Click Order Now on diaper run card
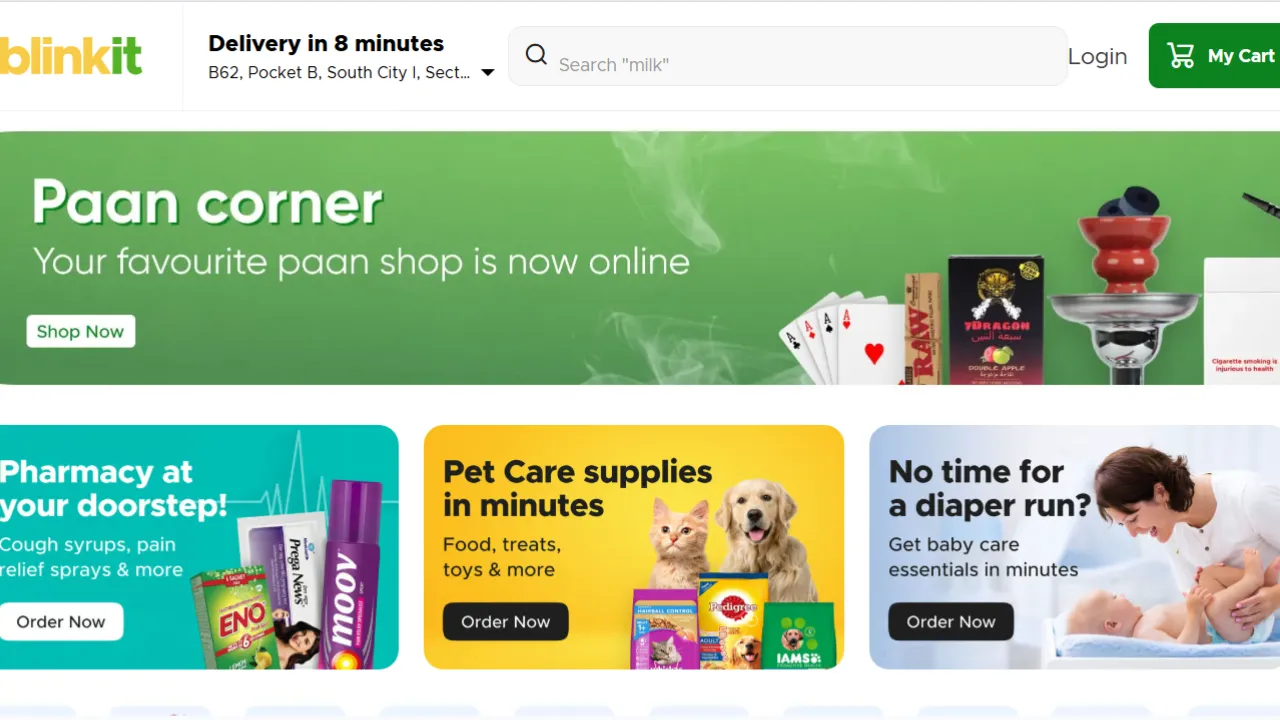This screenshot has height=720, width=1280. tap(950, 621)
